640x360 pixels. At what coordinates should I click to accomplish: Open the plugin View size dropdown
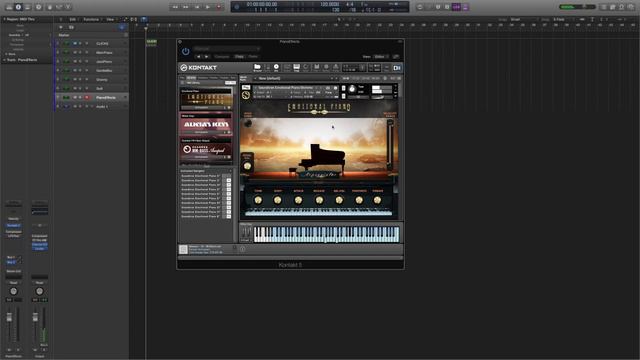[x=380, y=57]
